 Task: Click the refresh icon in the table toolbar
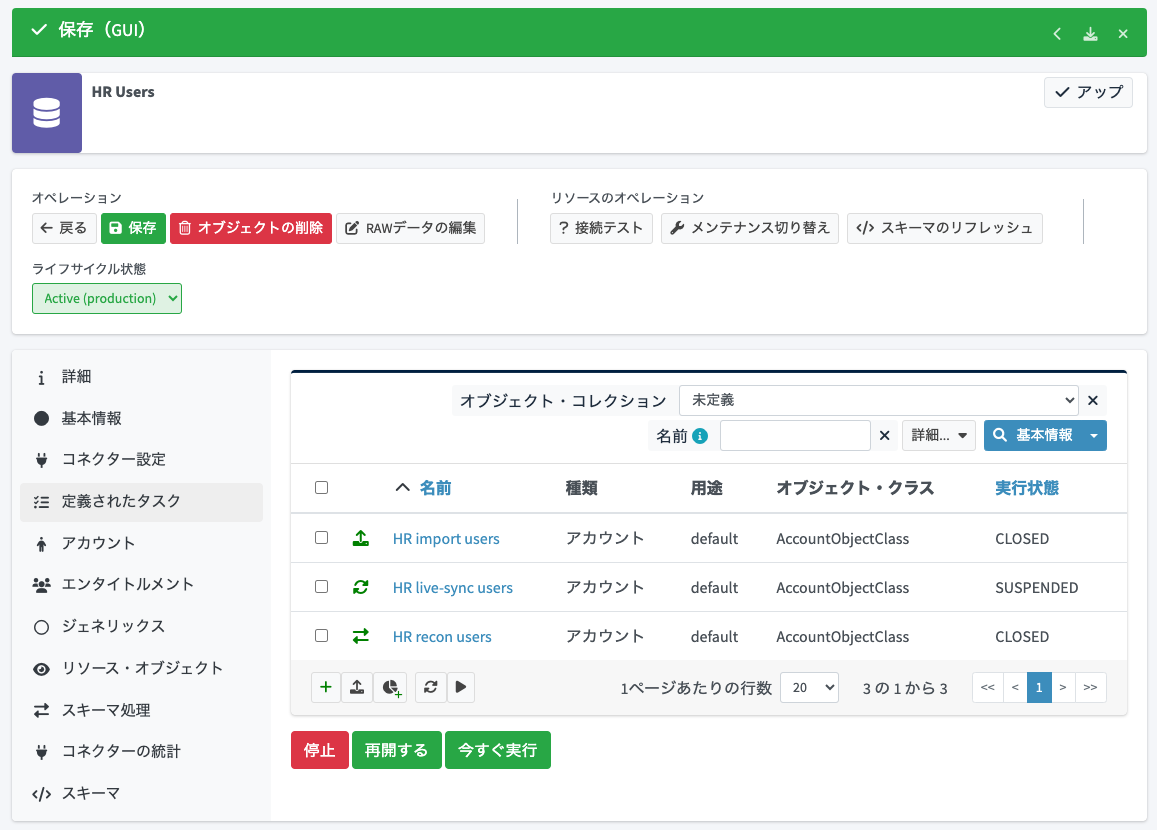[x=430, y=688]
